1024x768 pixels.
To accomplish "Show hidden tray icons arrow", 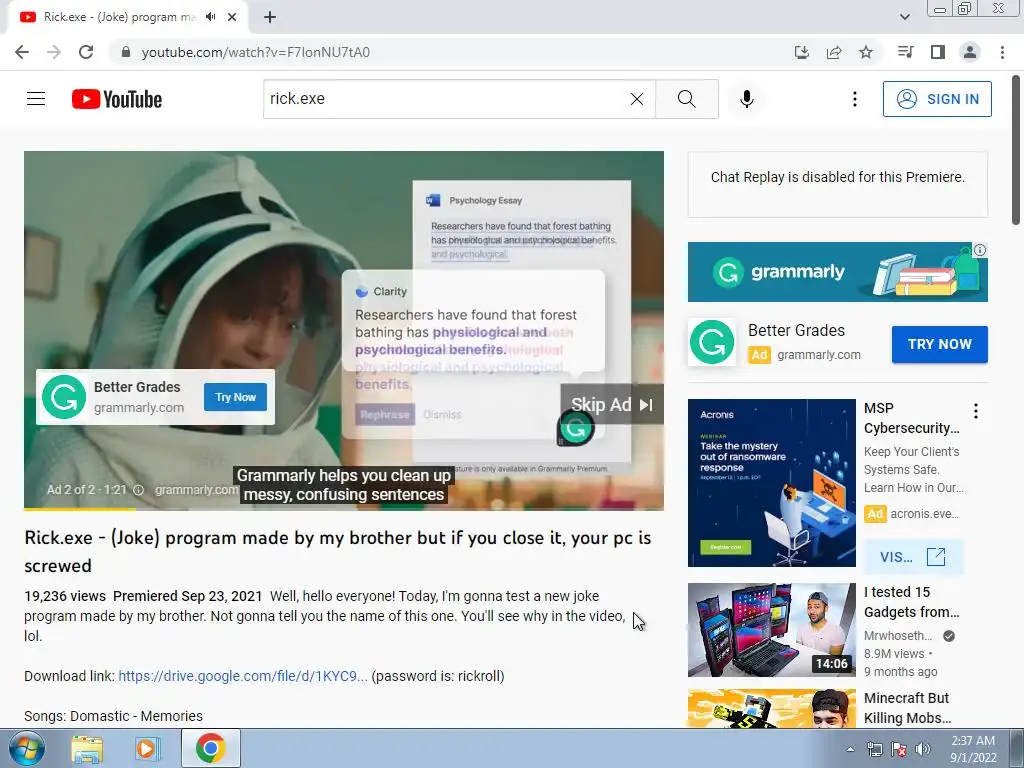I will [850, 749].
